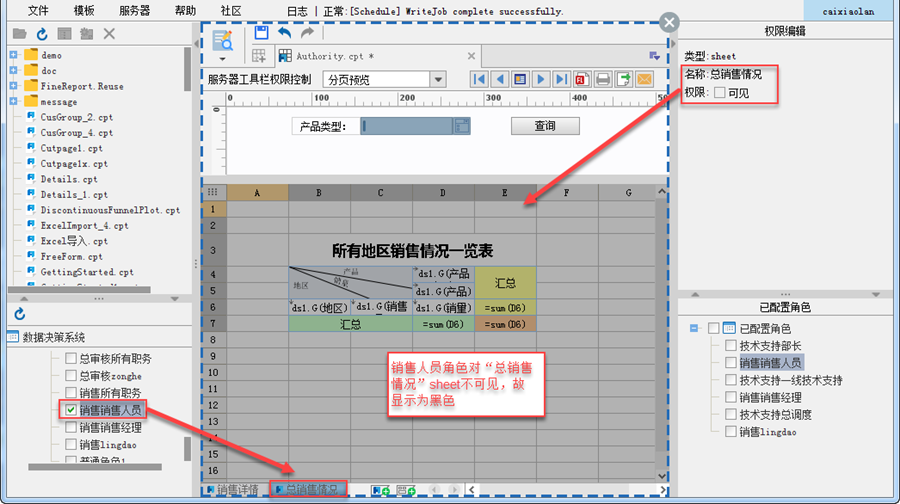
Task: Close the Authority.cpt tab
Action: coord(471,56)
